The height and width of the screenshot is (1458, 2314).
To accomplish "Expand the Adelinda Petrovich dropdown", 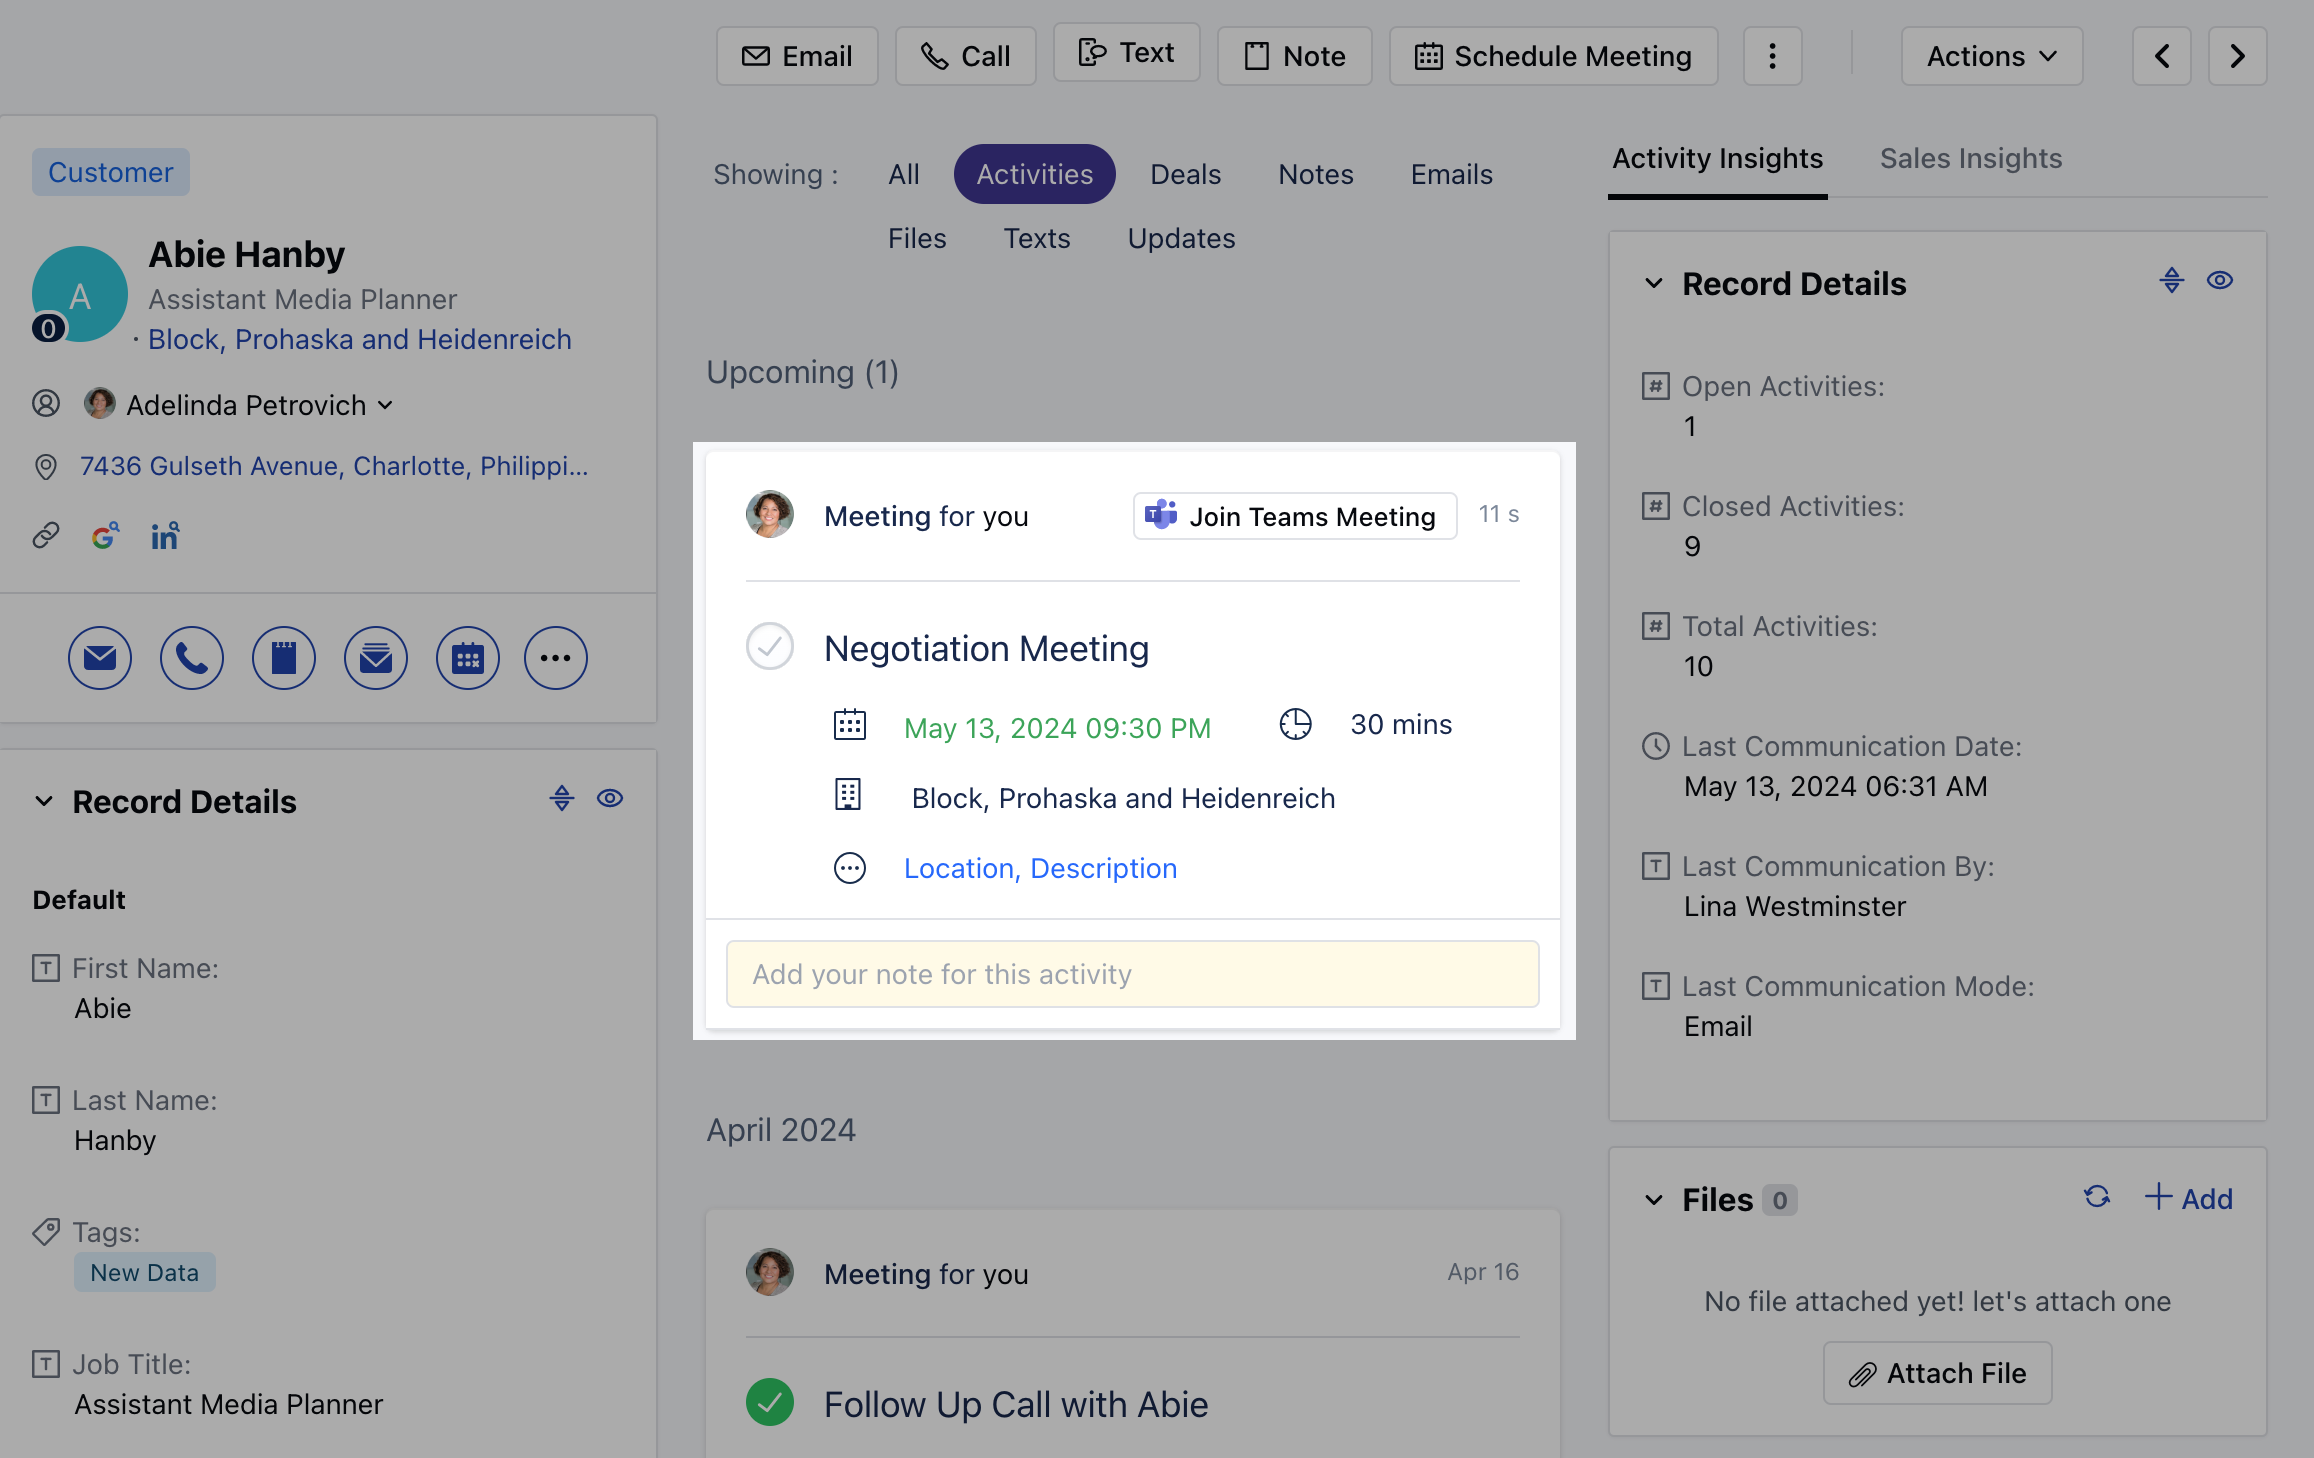I will (385, 406).
